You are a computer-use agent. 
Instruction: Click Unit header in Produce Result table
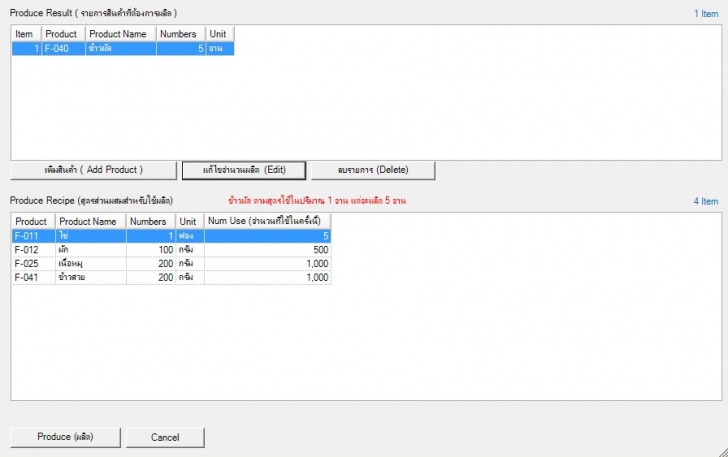[220, 34]
